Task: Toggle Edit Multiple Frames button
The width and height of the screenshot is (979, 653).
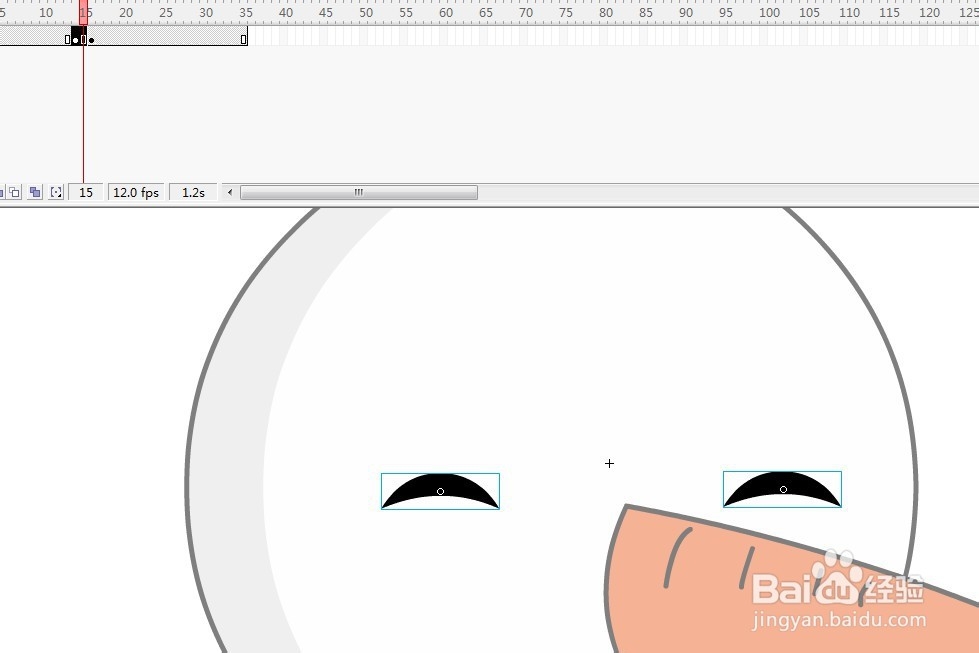Action: [x=35, y=192]
